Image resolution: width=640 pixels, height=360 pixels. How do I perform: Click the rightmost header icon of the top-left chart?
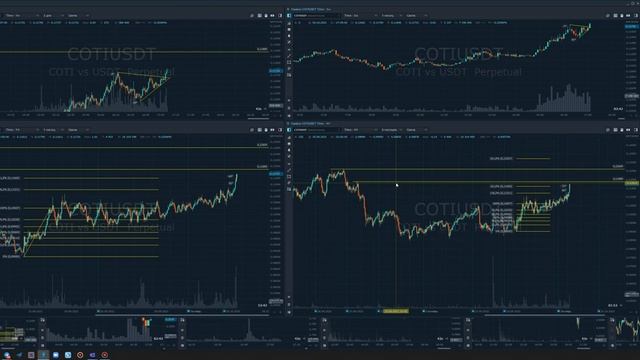tap(280, 16)
